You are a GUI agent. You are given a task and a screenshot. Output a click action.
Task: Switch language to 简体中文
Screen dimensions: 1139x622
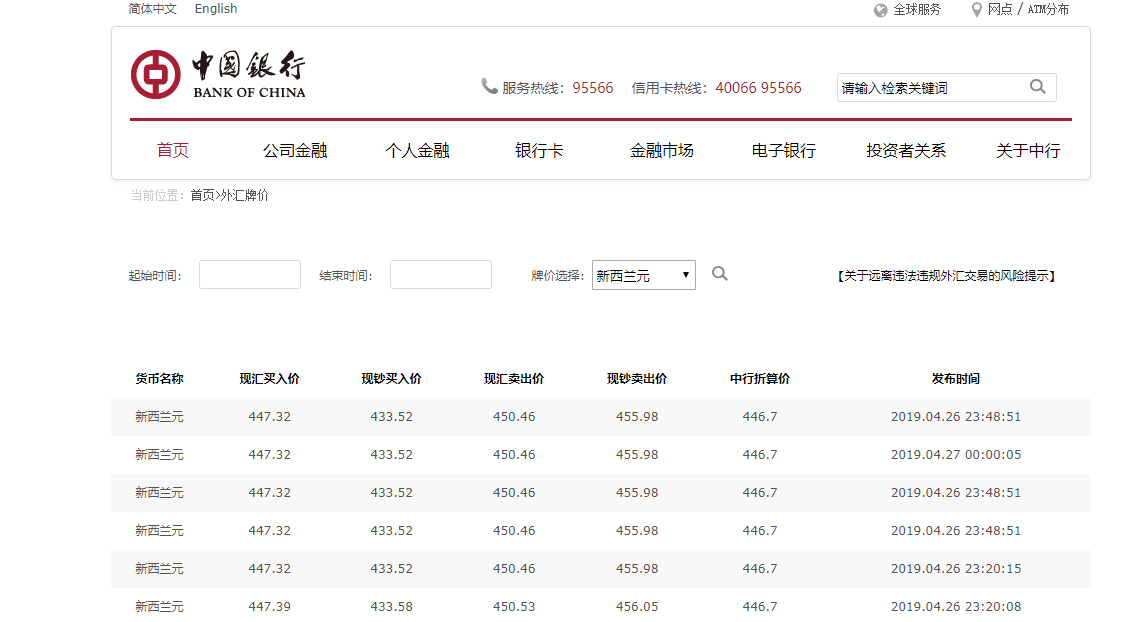(x=152, y=9)
